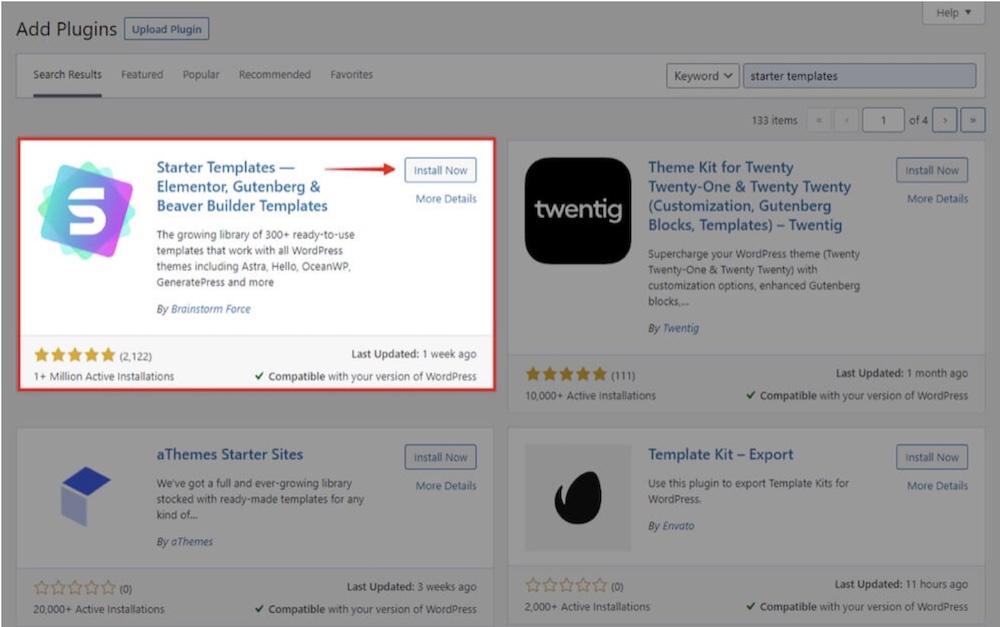Click the Add Plugins page heading

pyautogui.click(x=66, y=29)
